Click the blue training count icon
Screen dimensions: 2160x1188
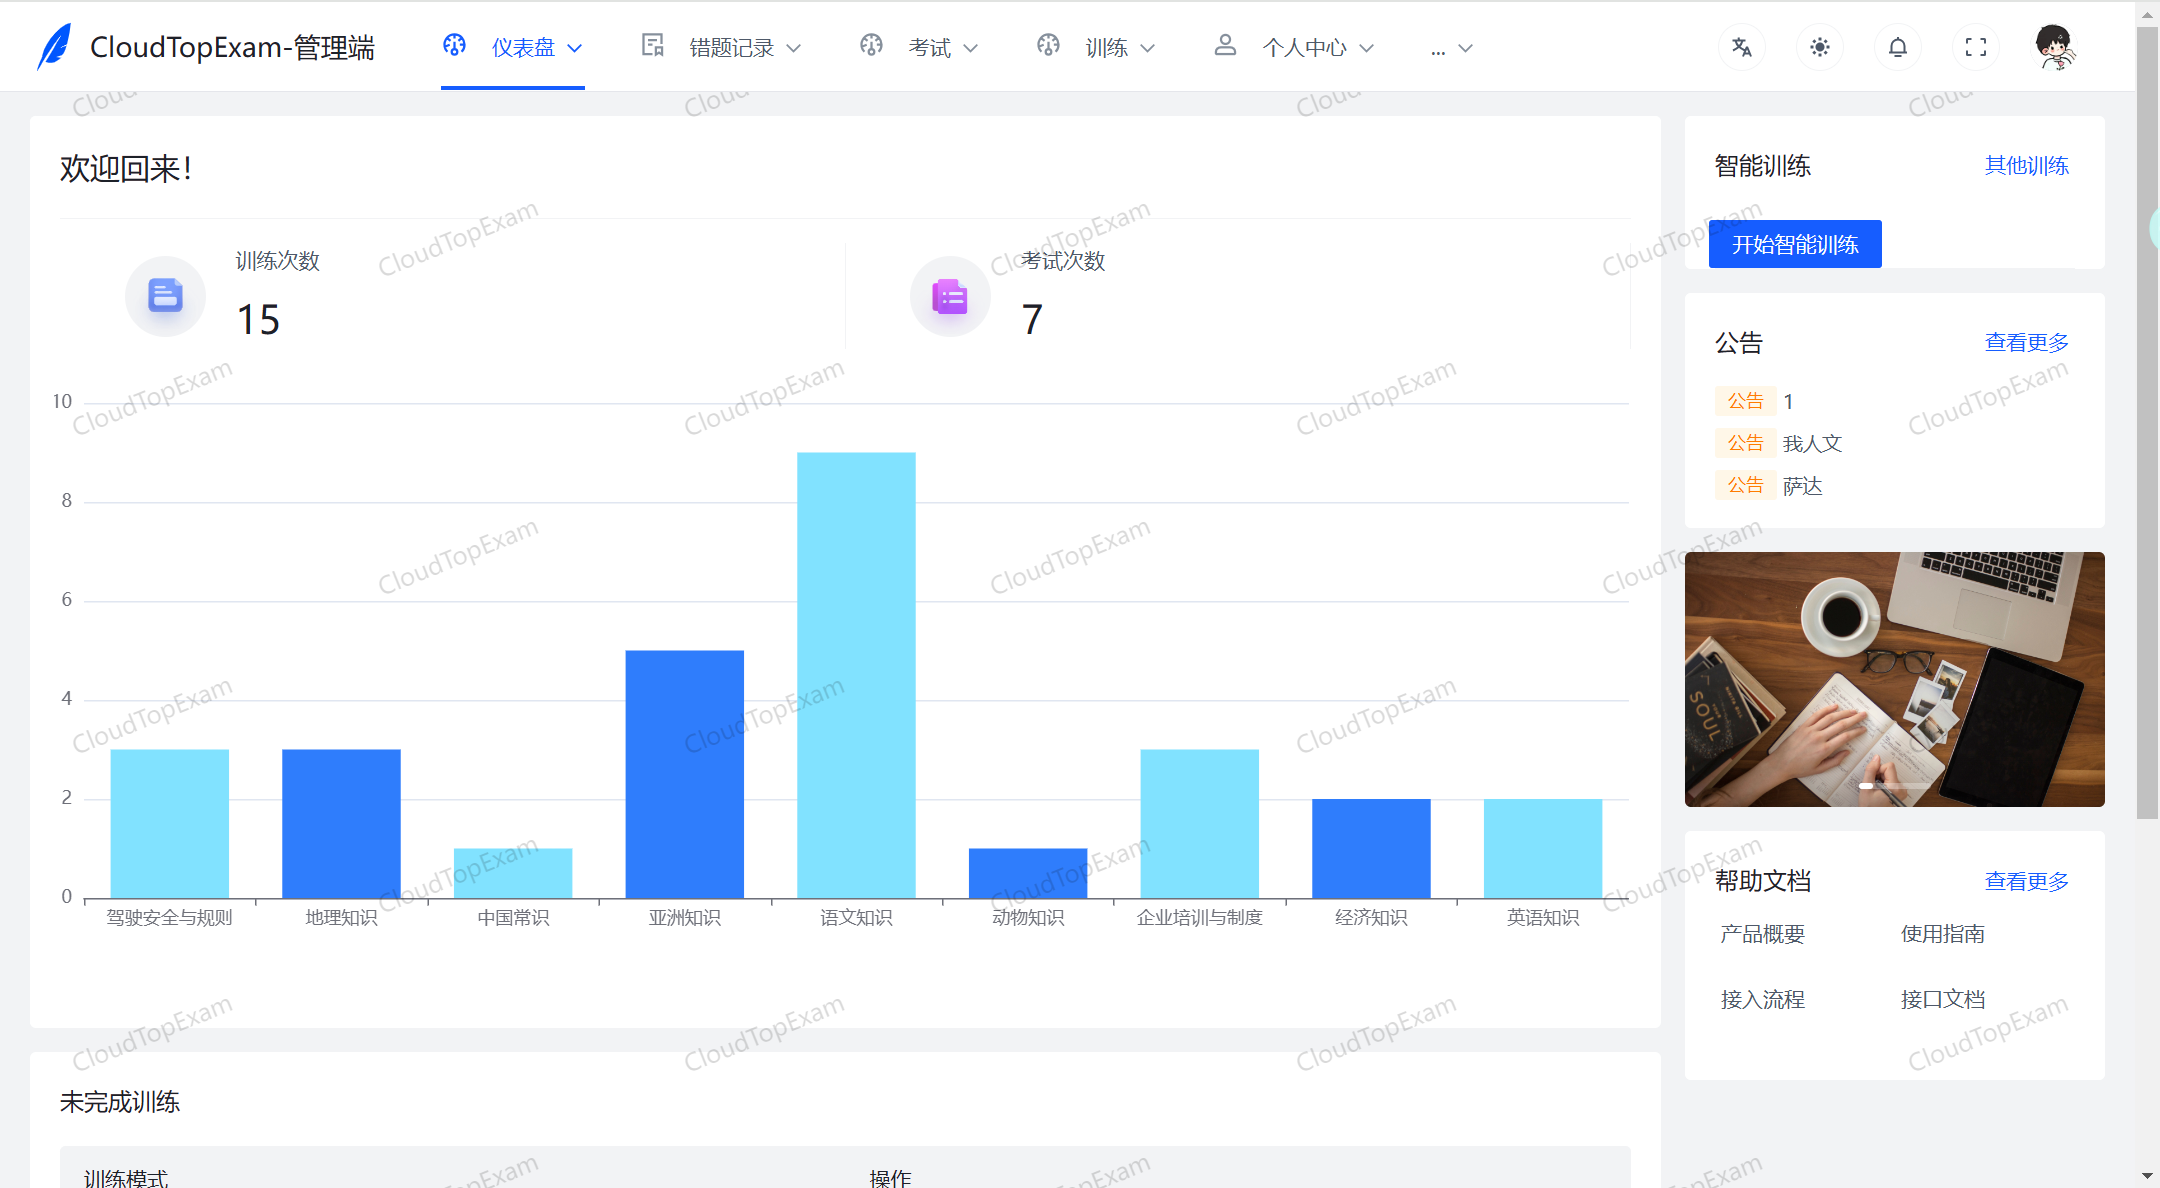(x=165, y=296)
